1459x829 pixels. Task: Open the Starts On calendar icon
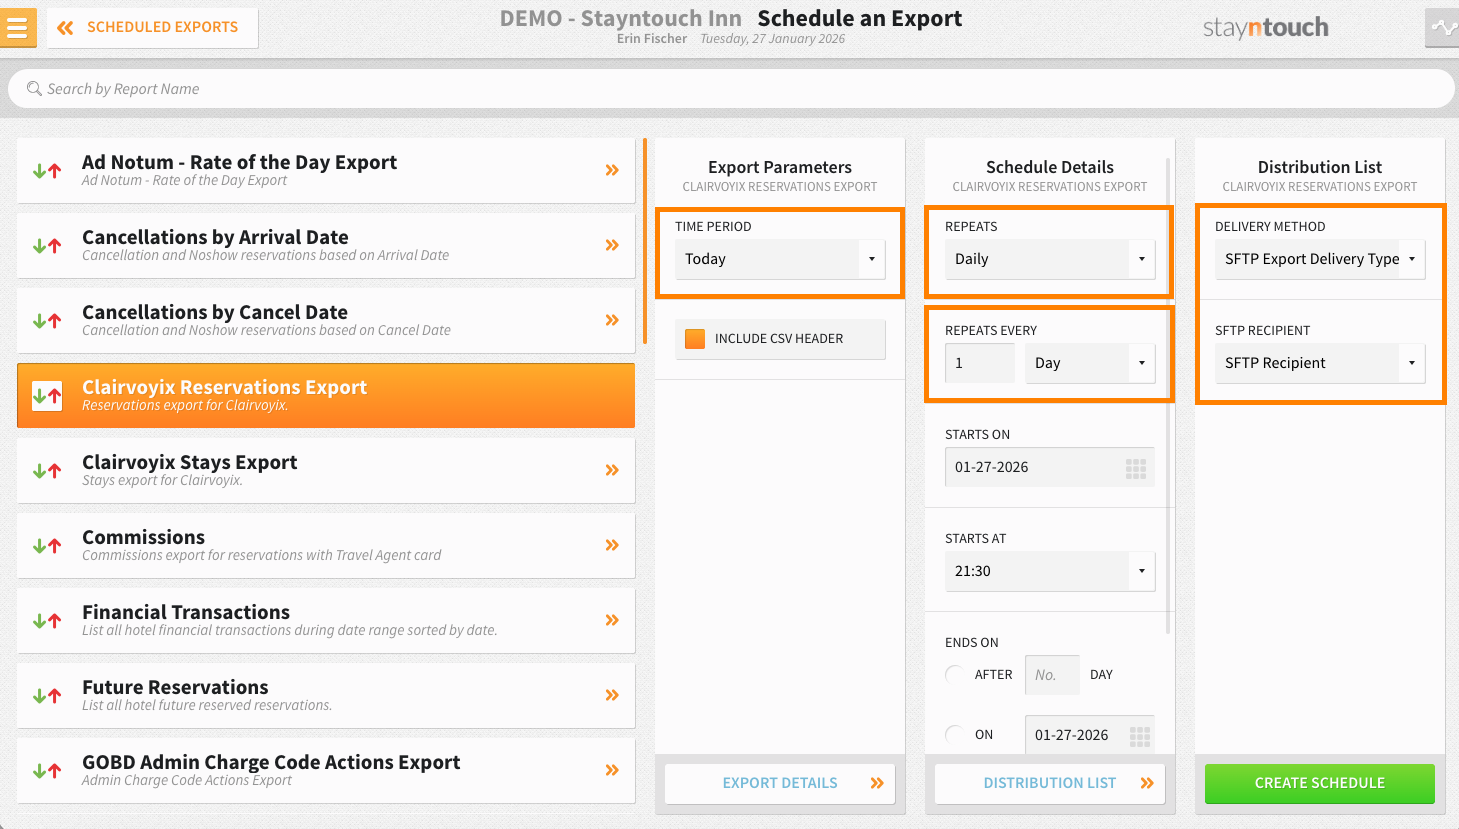click(x=1136, y=468)
